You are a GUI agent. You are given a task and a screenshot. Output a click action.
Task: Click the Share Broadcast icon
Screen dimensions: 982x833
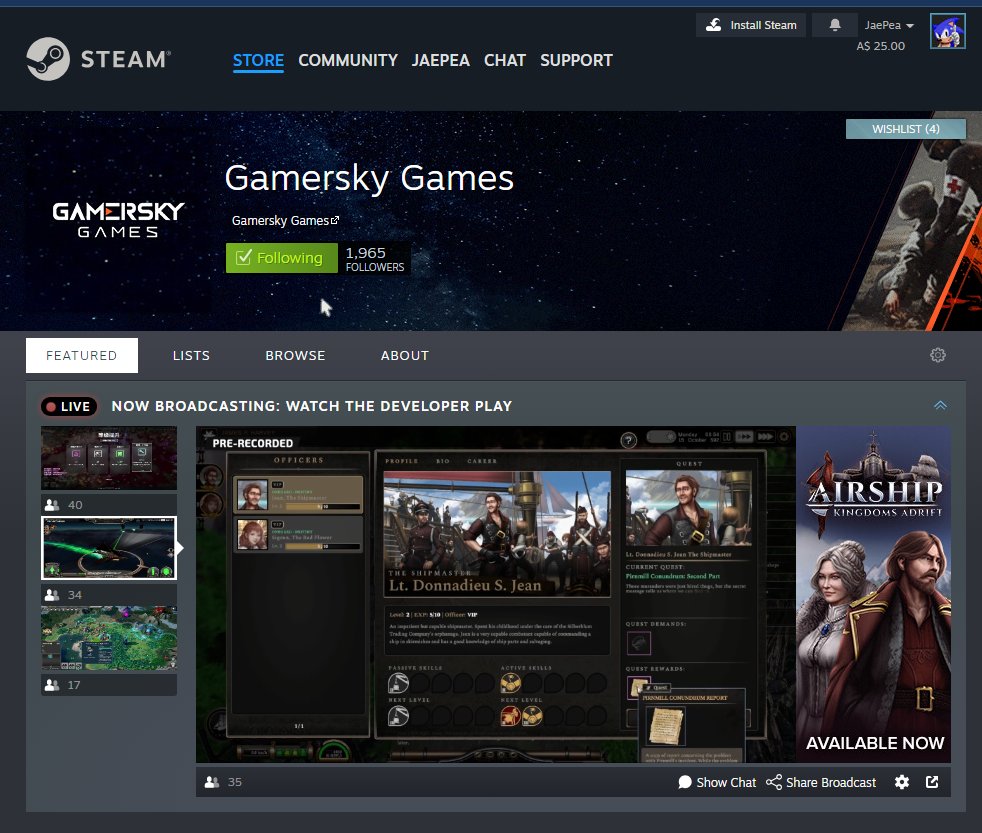774,782
